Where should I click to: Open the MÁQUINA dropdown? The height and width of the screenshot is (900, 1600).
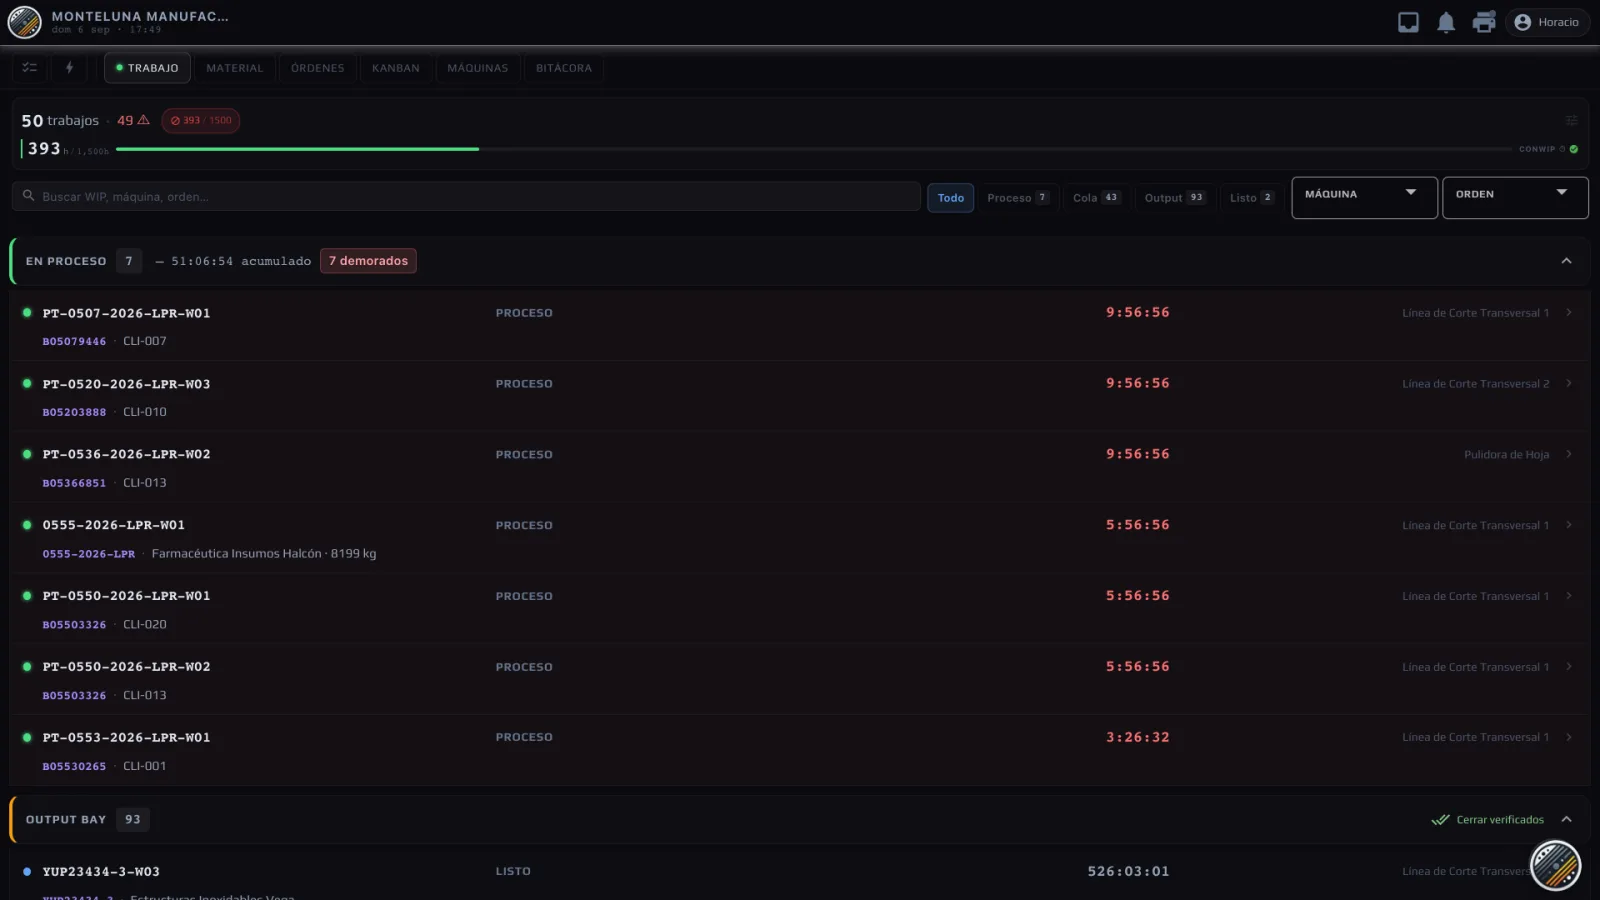[1364, 197]
